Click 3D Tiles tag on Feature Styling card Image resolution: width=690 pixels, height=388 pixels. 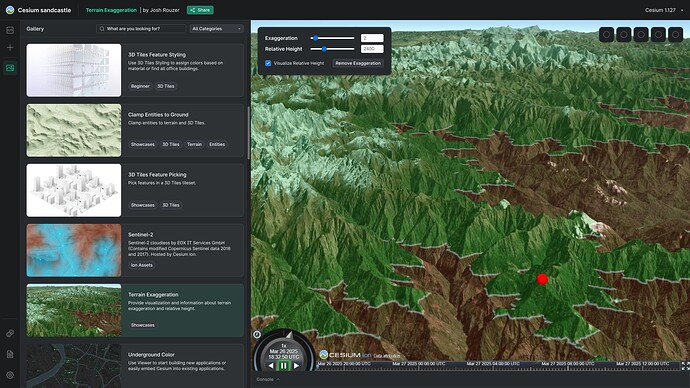(166, 86)
